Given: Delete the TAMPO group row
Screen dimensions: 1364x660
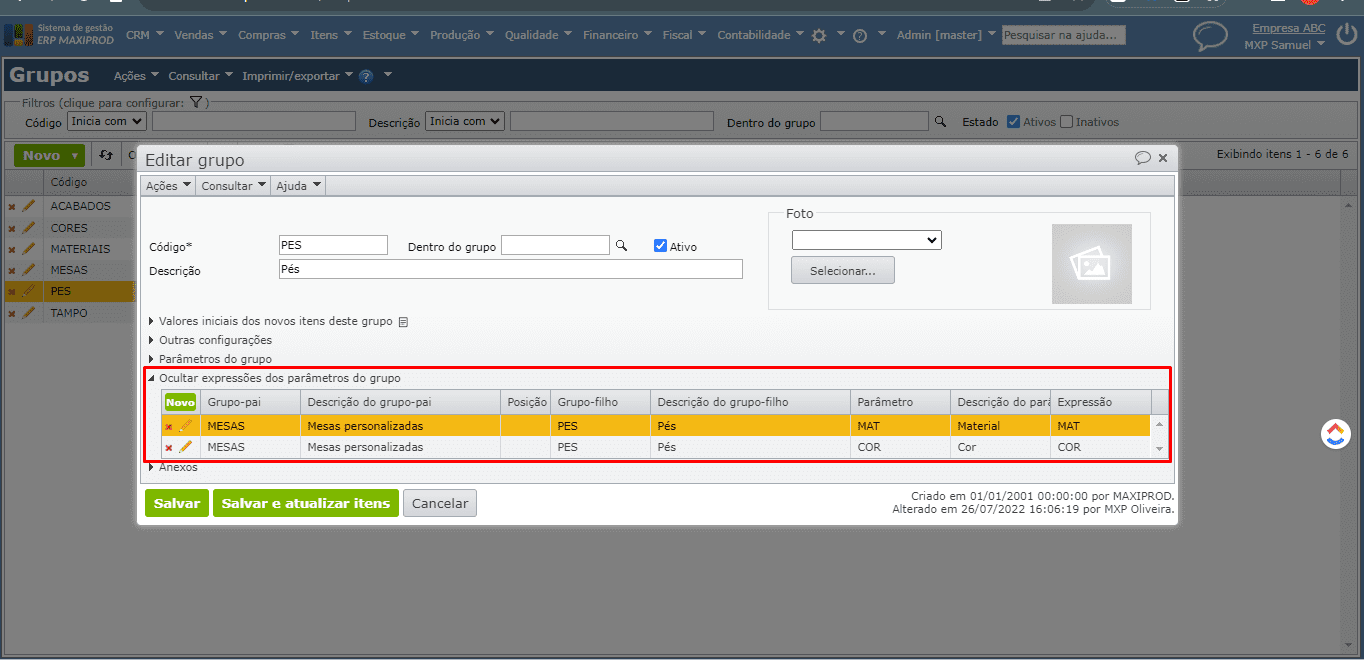Looking at the screenshot, I should click(x=12, y=314).
